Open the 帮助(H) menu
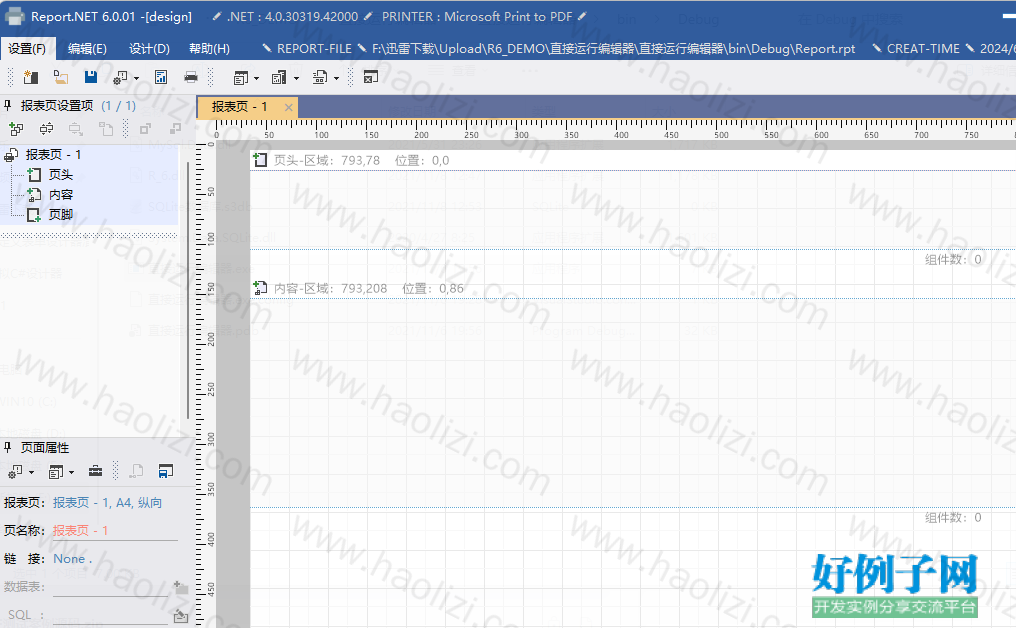 pyautogui.click(x=209, y=49)
